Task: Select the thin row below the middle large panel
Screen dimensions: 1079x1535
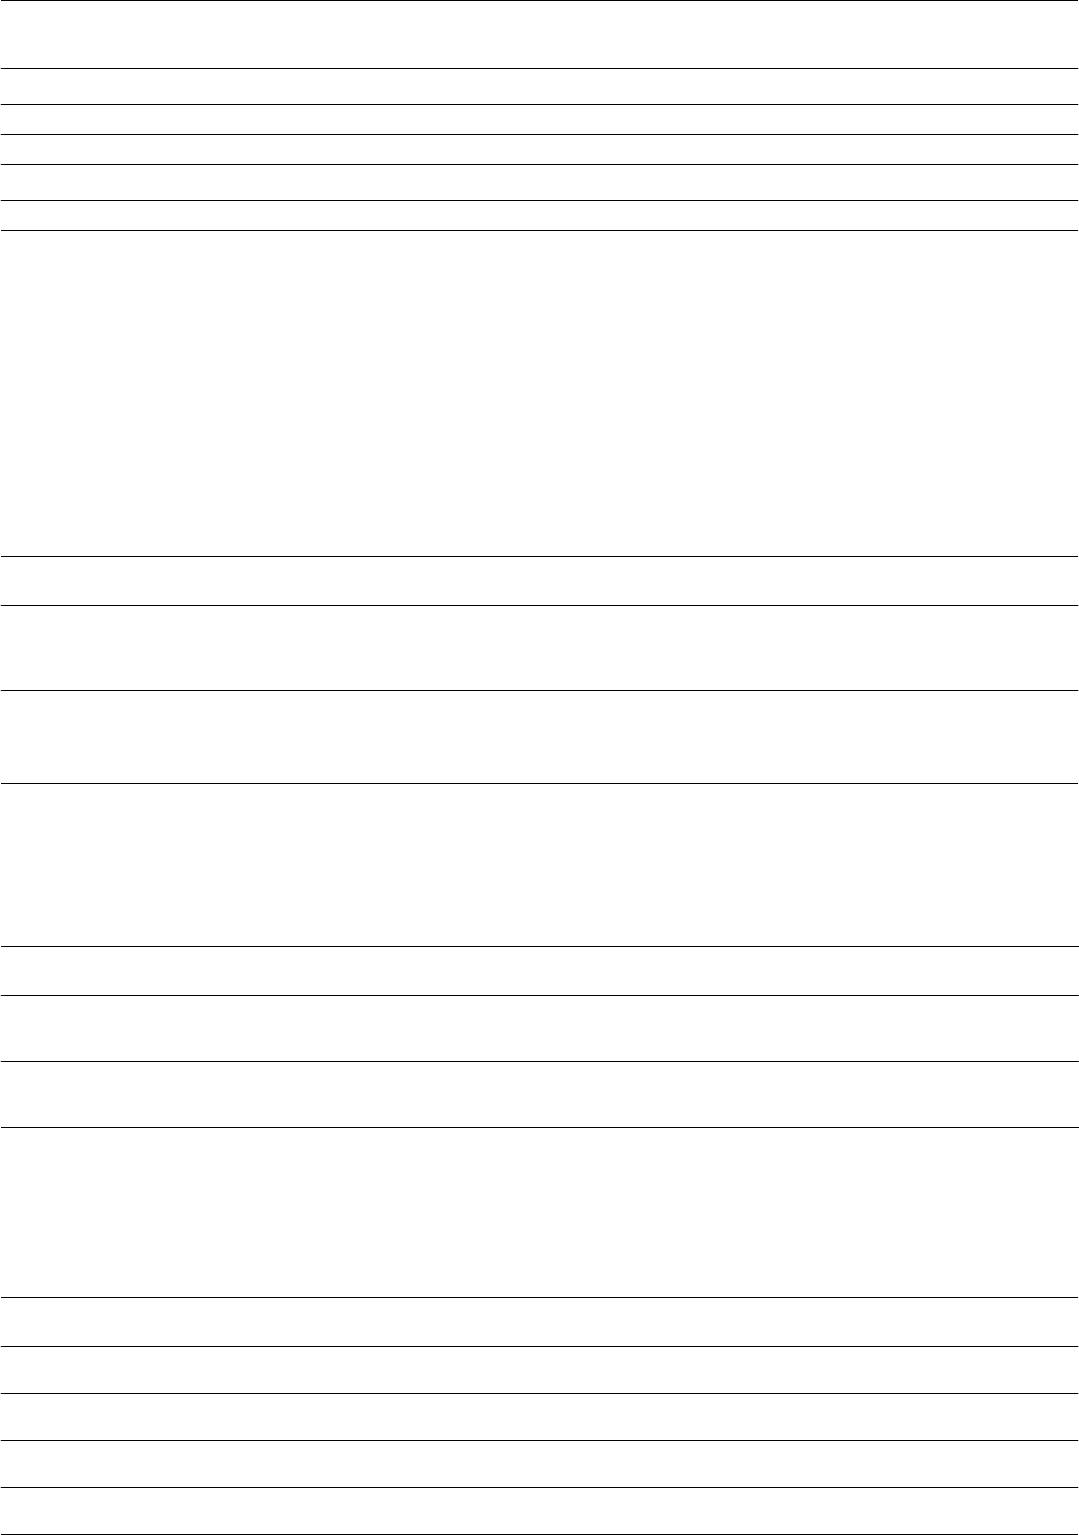Action: point(540,970)
